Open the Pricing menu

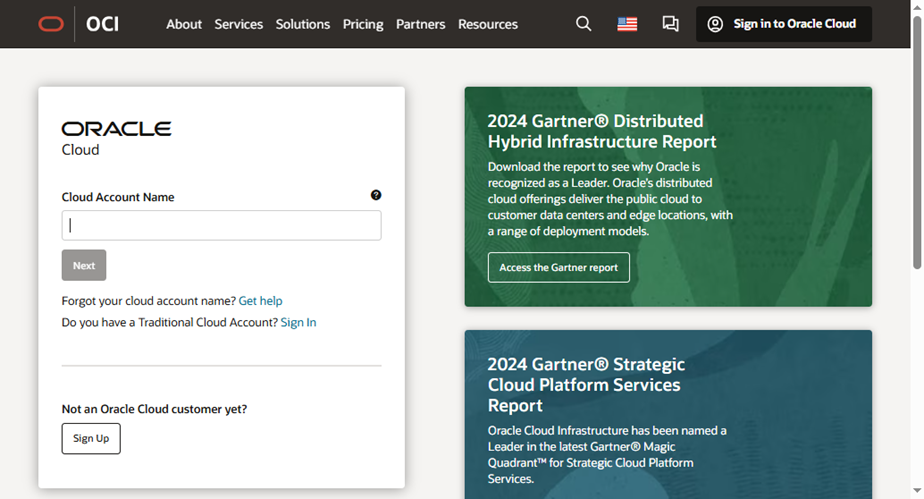click(363, 24)
